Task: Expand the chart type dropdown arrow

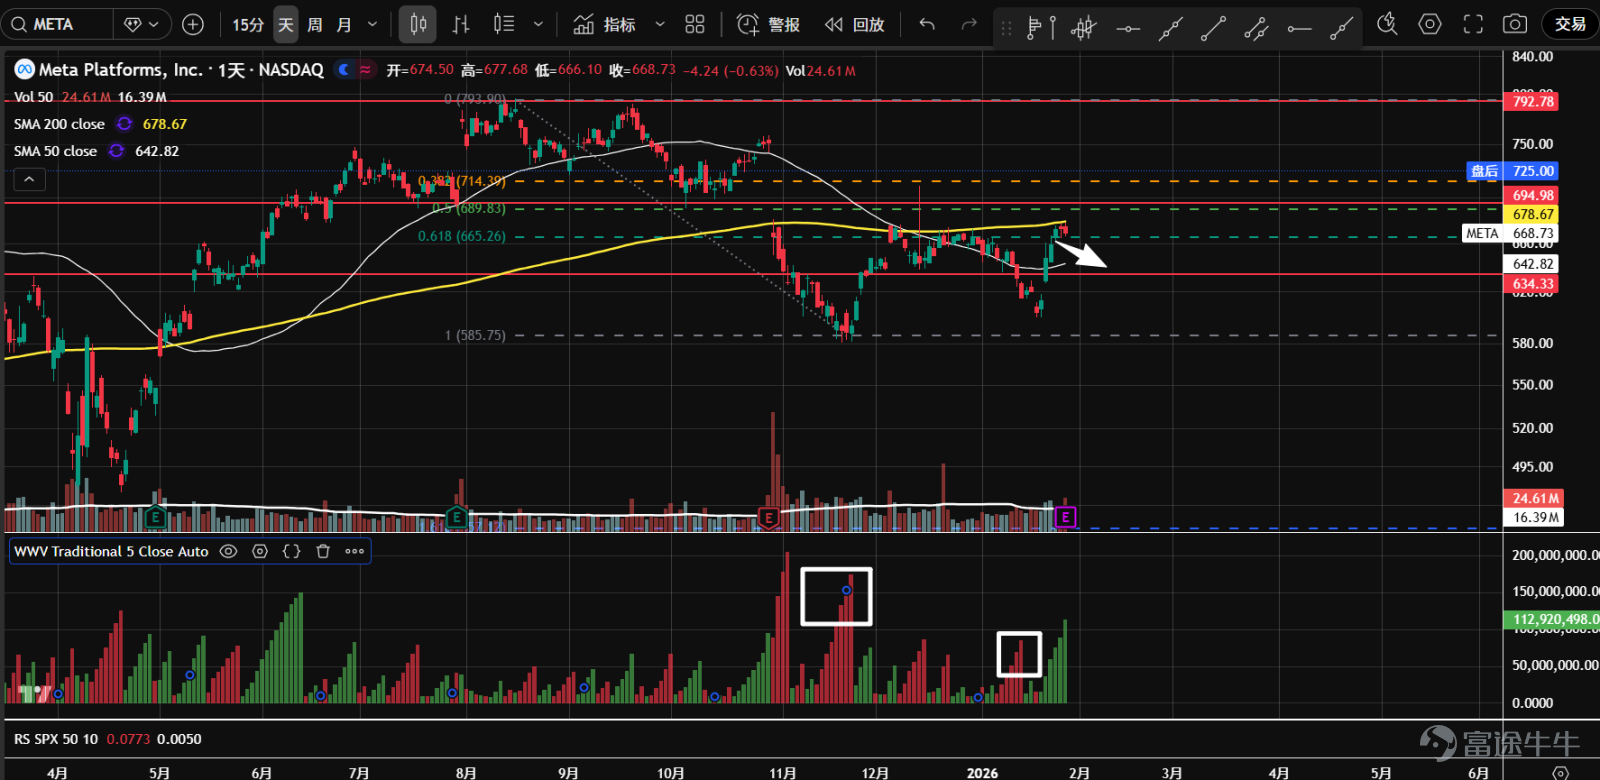Action: (x=538, y=24)
